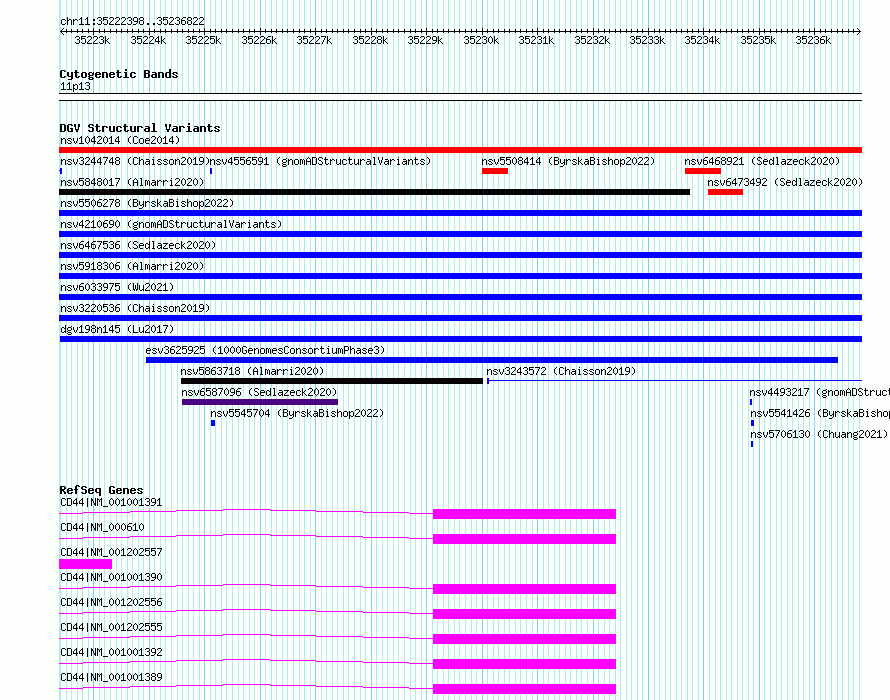Screen dimensions: 890x700
Task: Open nsv5863718 (Almarri2020) label
Action: [x=252, y=371]
